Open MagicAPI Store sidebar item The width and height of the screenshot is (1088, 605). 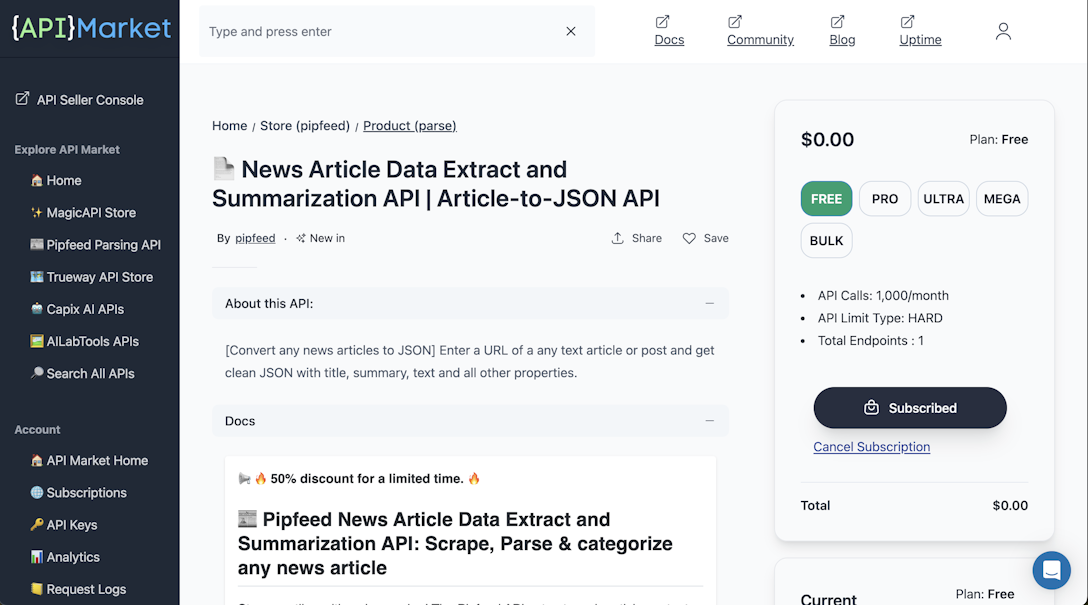click(x=83, y=213)
